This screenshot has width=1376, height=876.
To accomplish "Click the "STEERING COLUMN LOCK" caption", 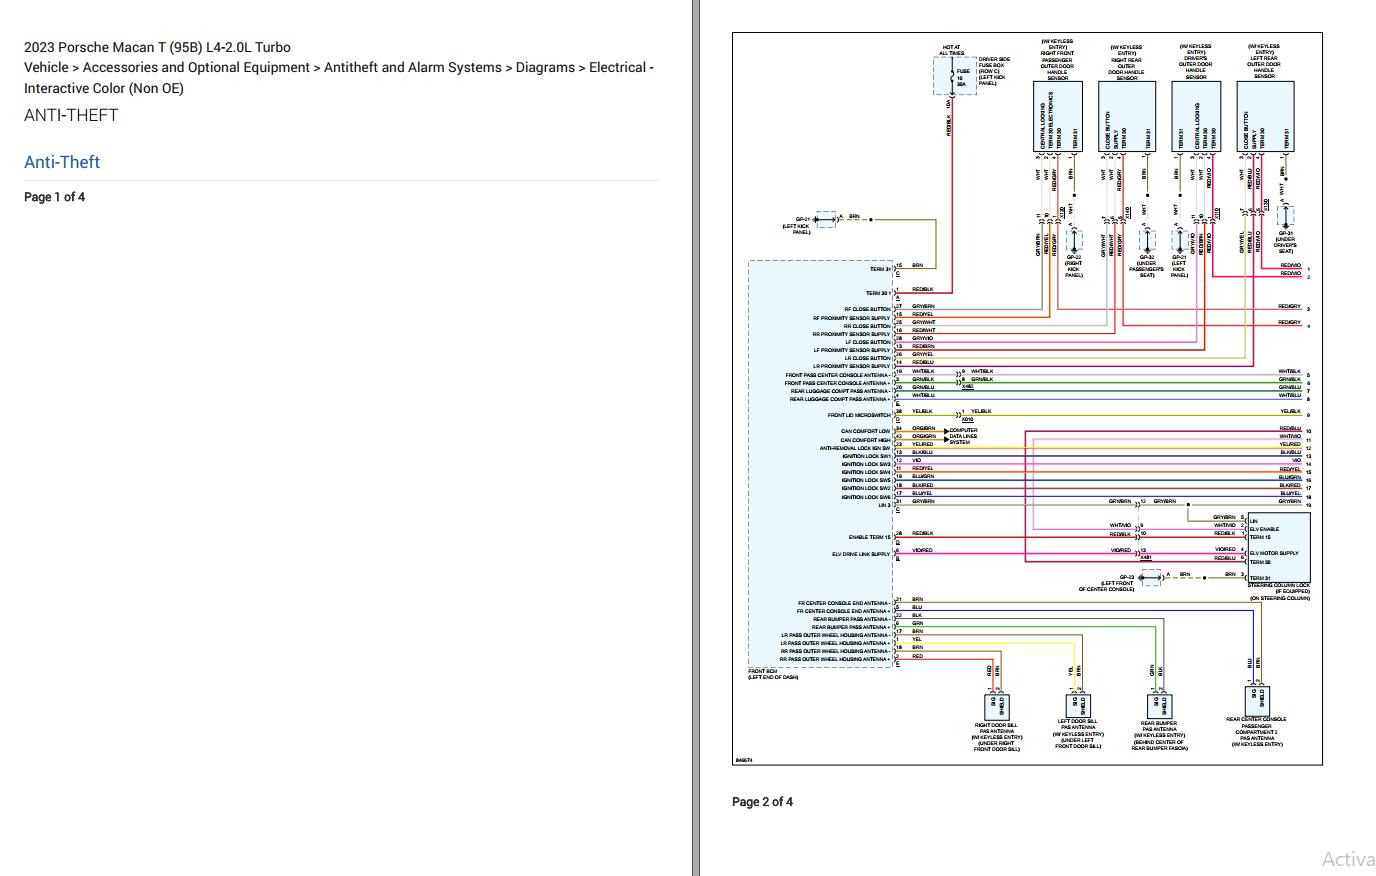I will tap(1279, 585).
